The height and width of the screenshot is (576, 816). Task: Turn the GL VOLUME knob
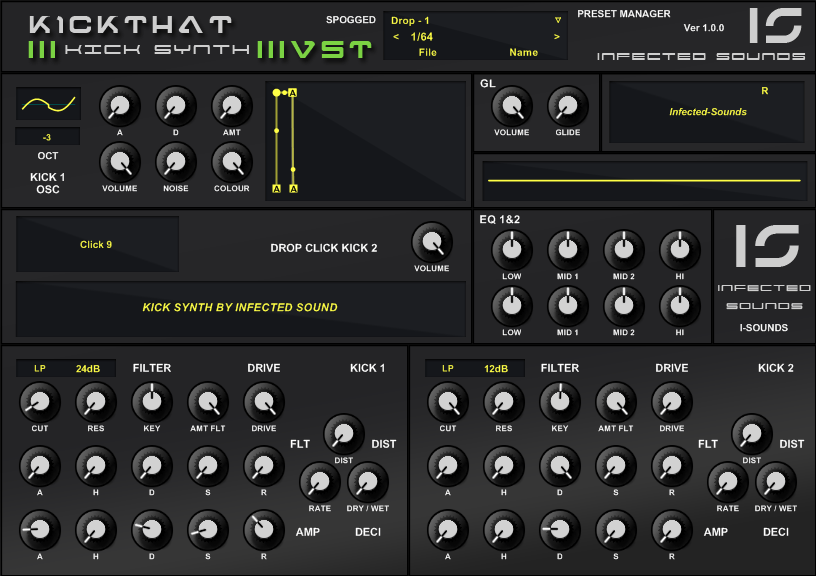512,107
